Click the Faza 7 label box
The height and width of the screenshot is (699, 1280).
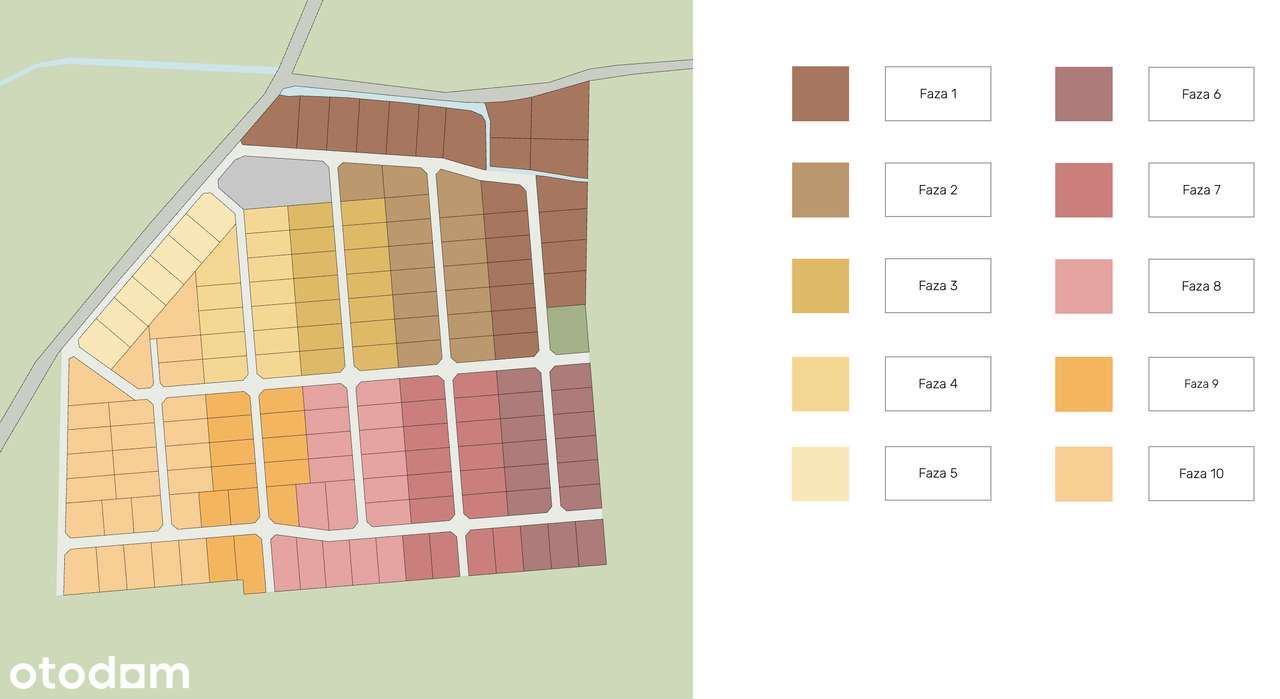[1200, 190]
